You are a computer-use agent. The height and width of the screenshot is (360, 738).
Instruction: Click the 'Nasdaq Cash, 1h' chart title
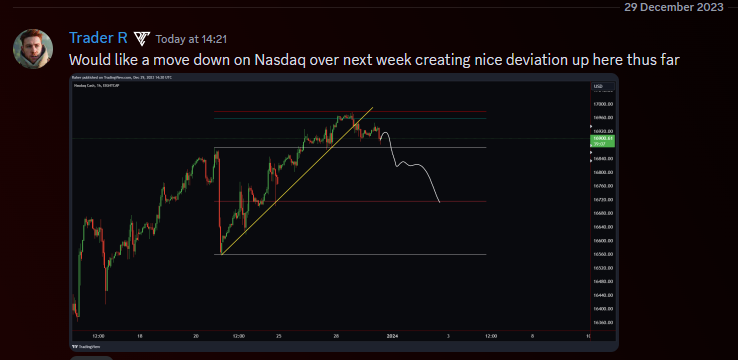coord(96,86)
